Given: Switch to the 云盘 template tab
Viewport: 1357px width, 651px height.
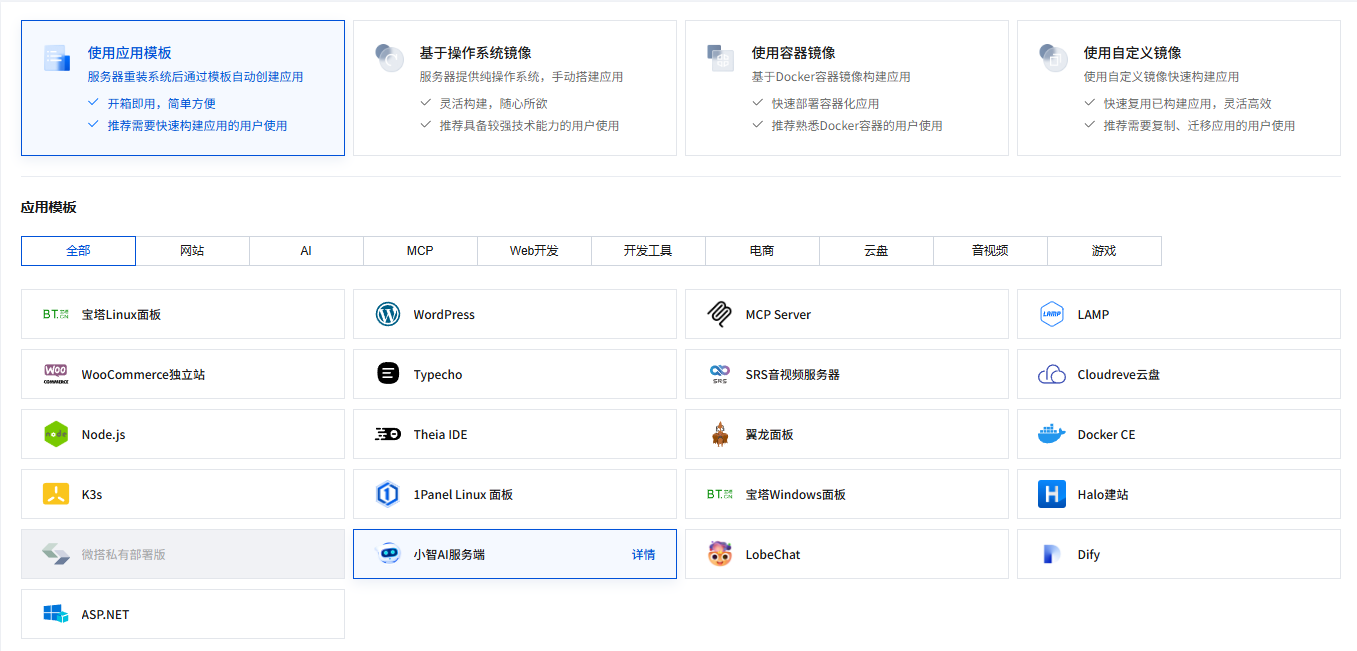Looking at the screenshot, I should [x=876, y=251].
